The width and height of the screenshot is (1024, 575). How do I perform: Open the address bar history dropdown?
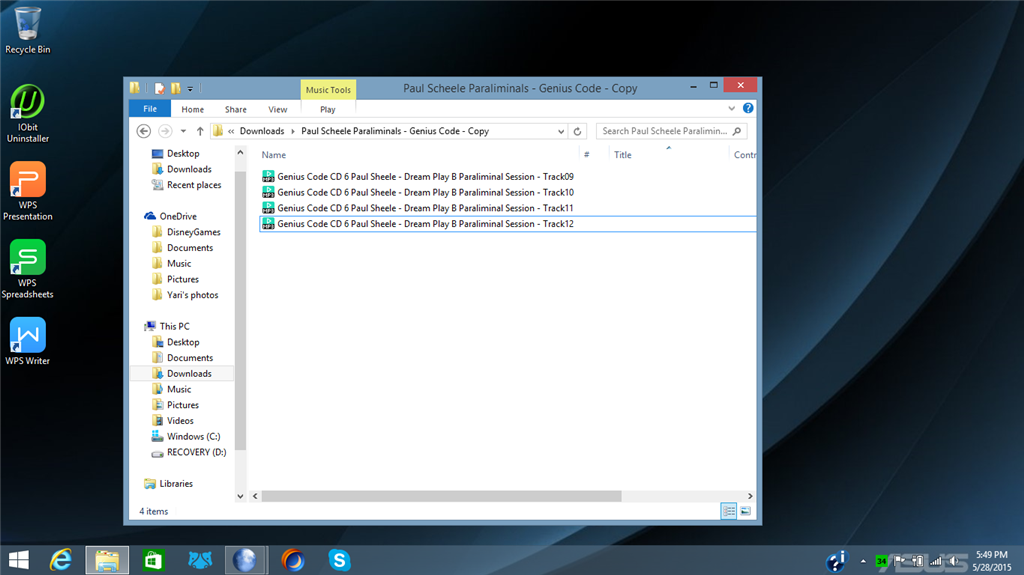tap(560, 131)
